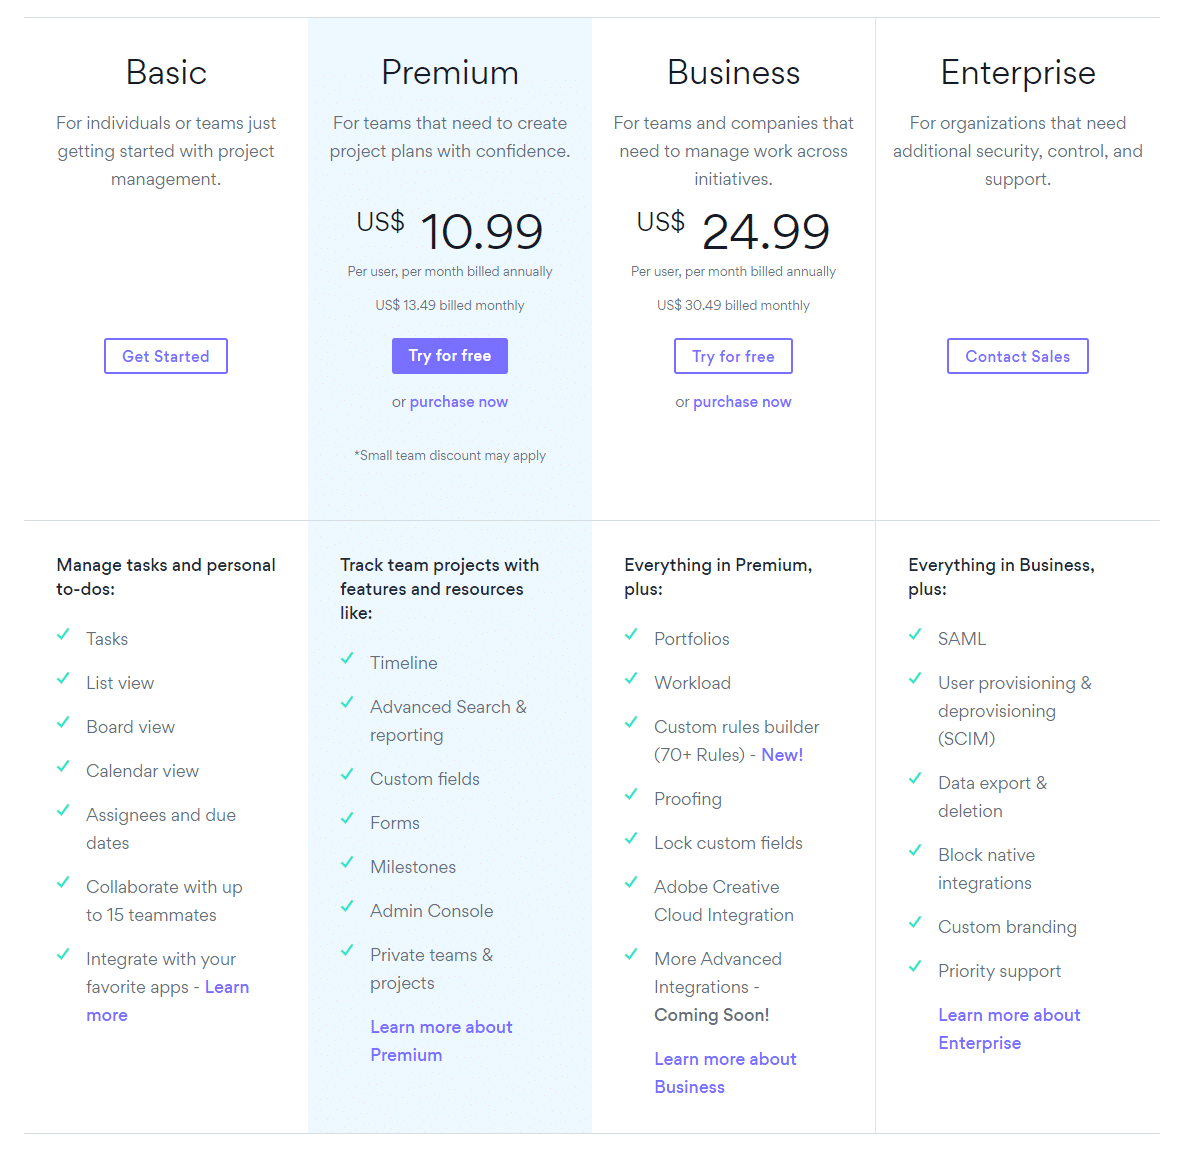The image size is (1191, 1155).
Task: Click the checkmark beside Timeline in Premium
Action: [347, 658]
